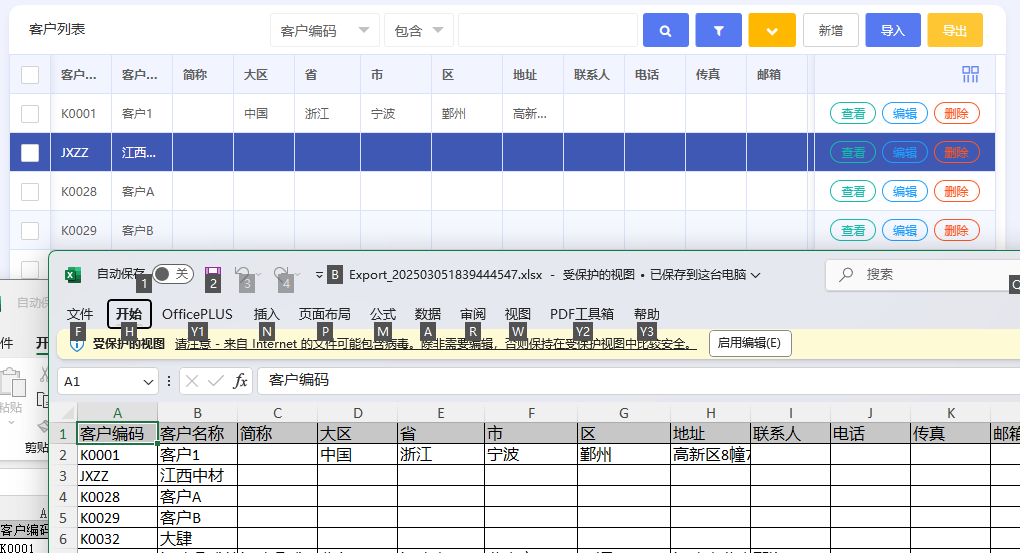This screenshot has height=553, width=1020.
Task: Click the paste icon in background Excel window
Action: click(12, 383)
